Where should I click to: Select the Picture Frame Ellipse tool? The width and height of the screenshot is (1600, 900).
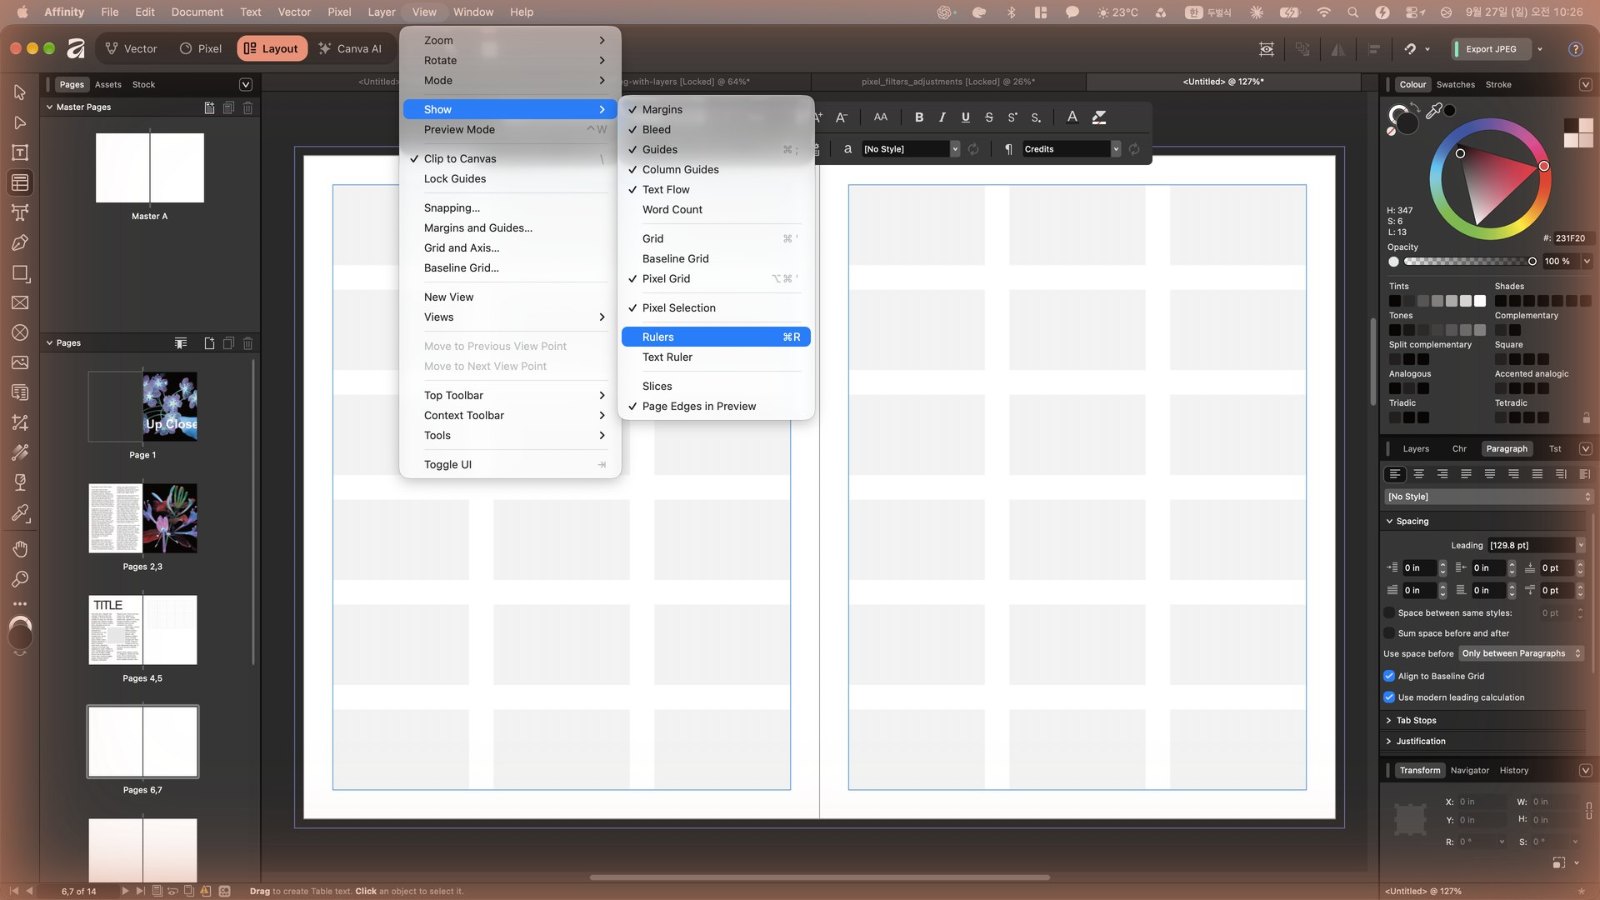[x=20, y=332]
